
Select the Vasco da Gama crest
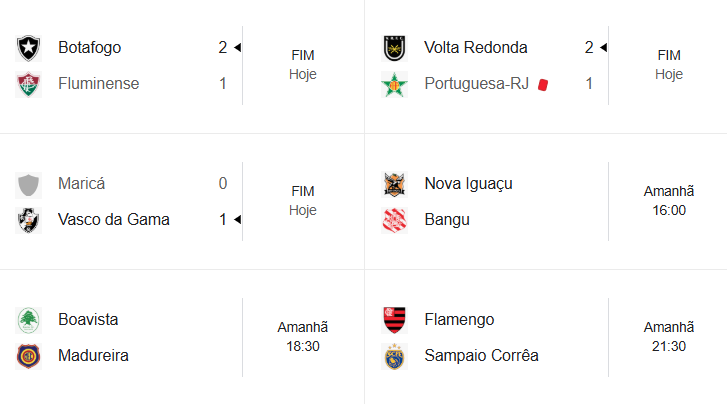(28, 220)
